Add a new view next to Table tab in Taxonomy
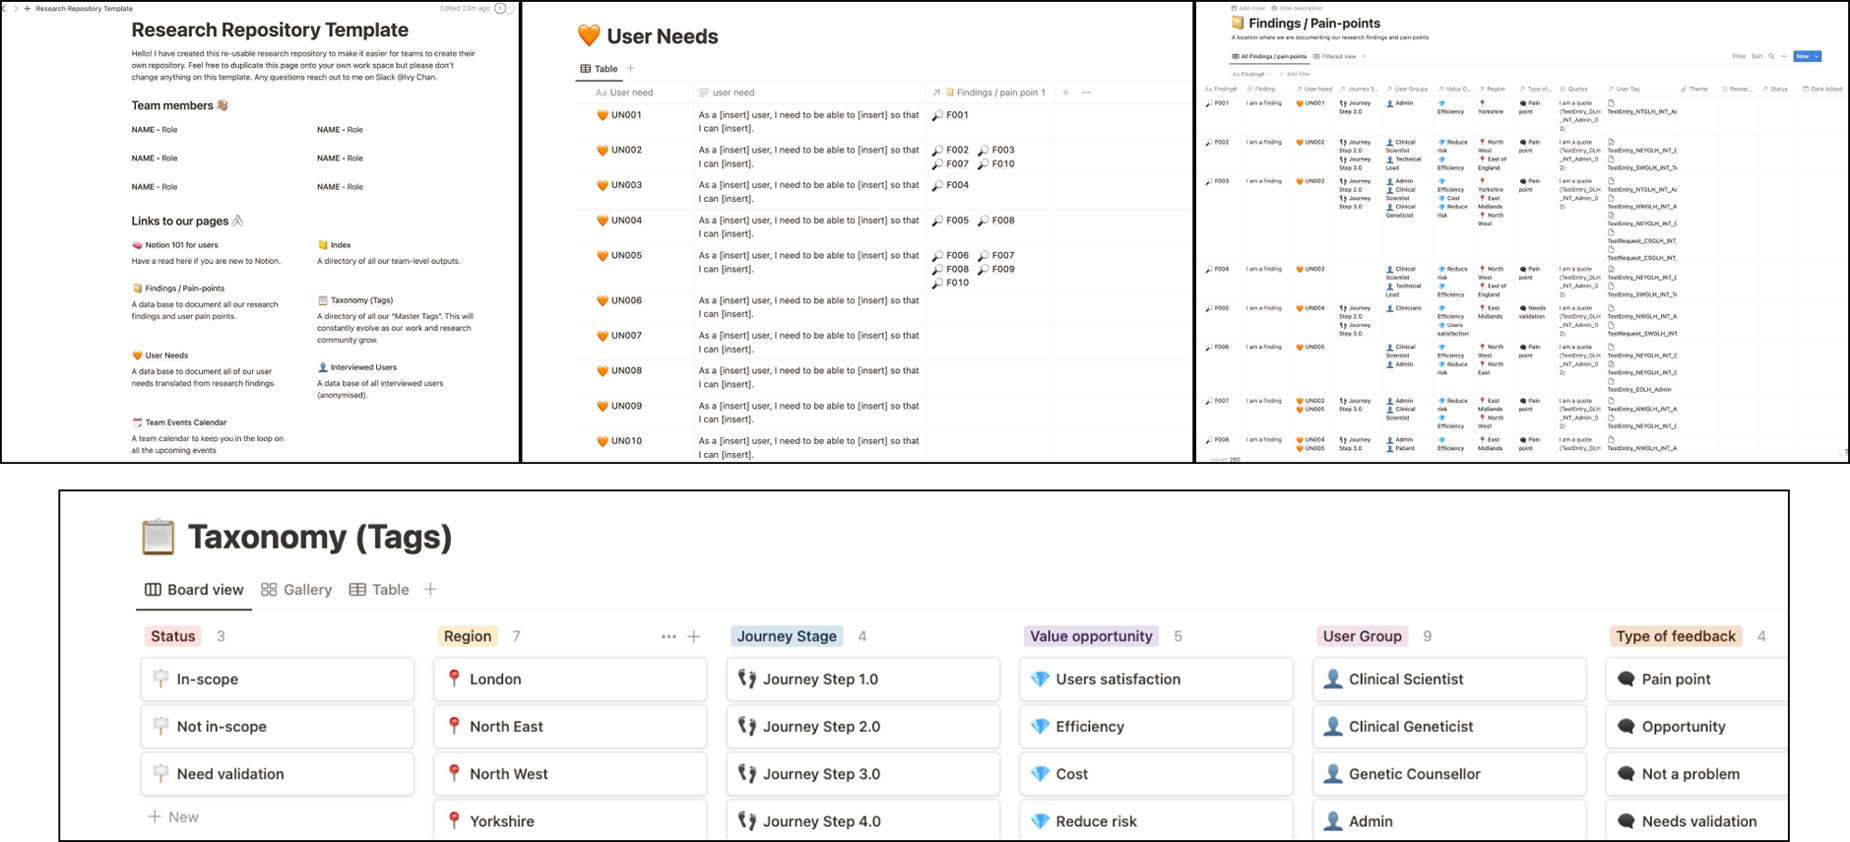The height and width of the screenshot is (842, 1850). 430,590
